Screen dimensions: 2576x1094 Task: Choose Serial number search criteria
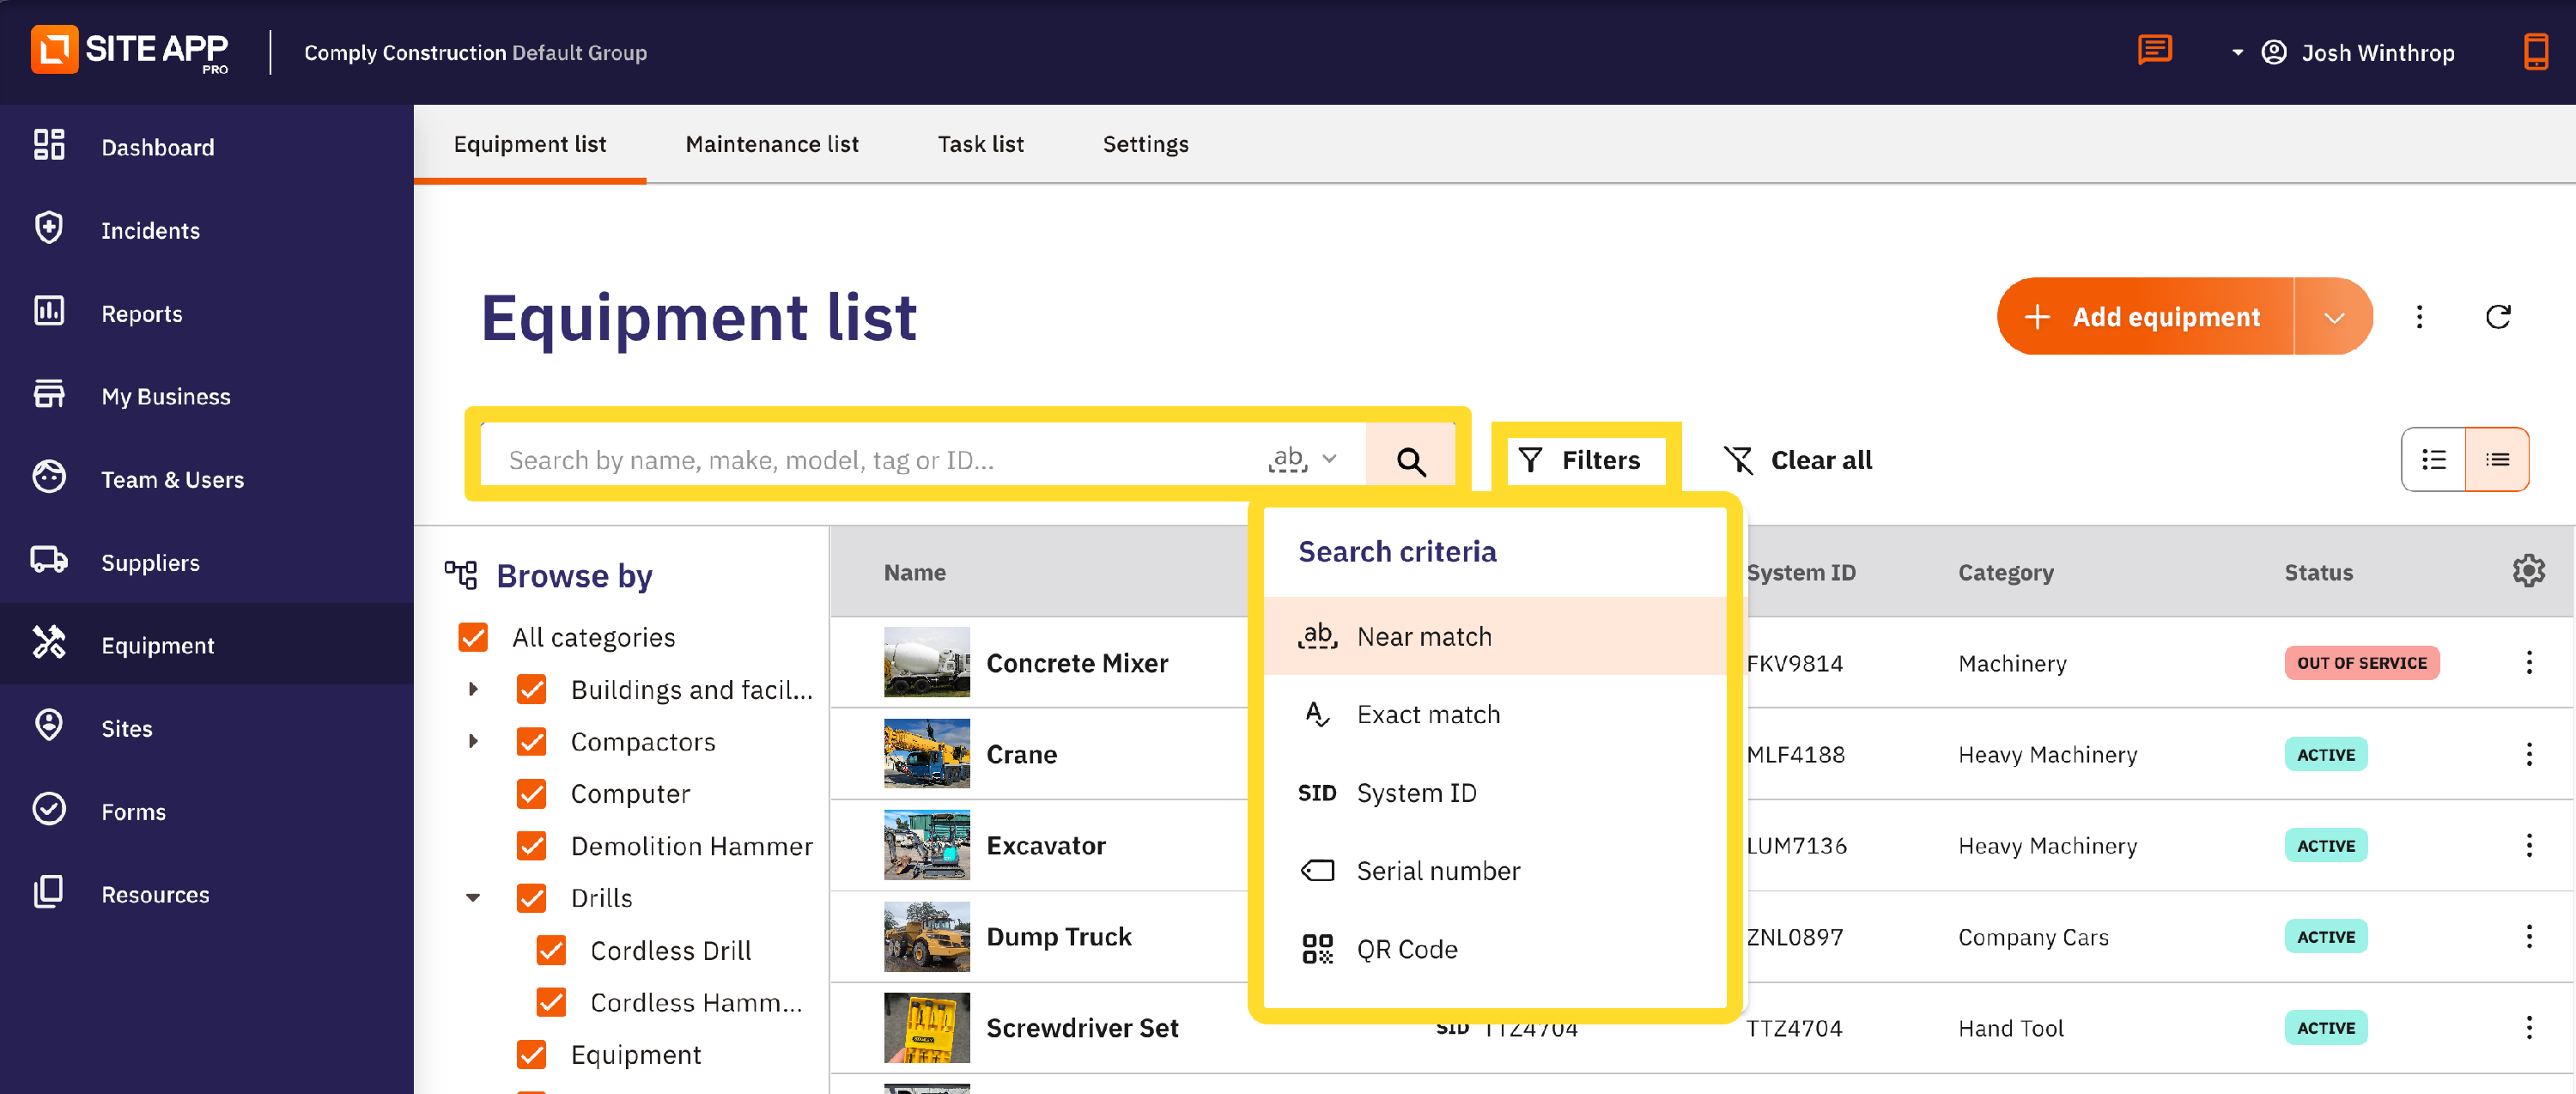coord(1495,870)
